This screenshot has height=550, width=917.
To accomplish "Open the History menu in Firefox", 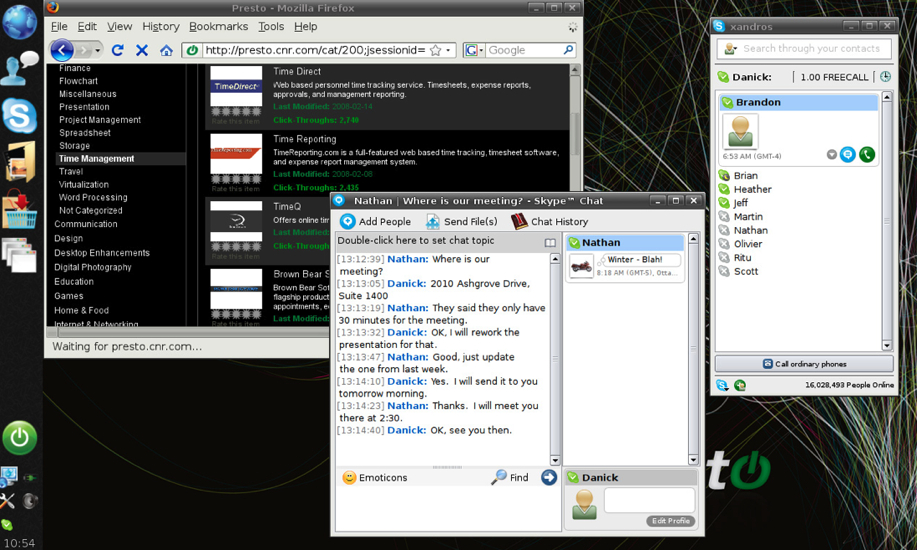I will 161,26.
